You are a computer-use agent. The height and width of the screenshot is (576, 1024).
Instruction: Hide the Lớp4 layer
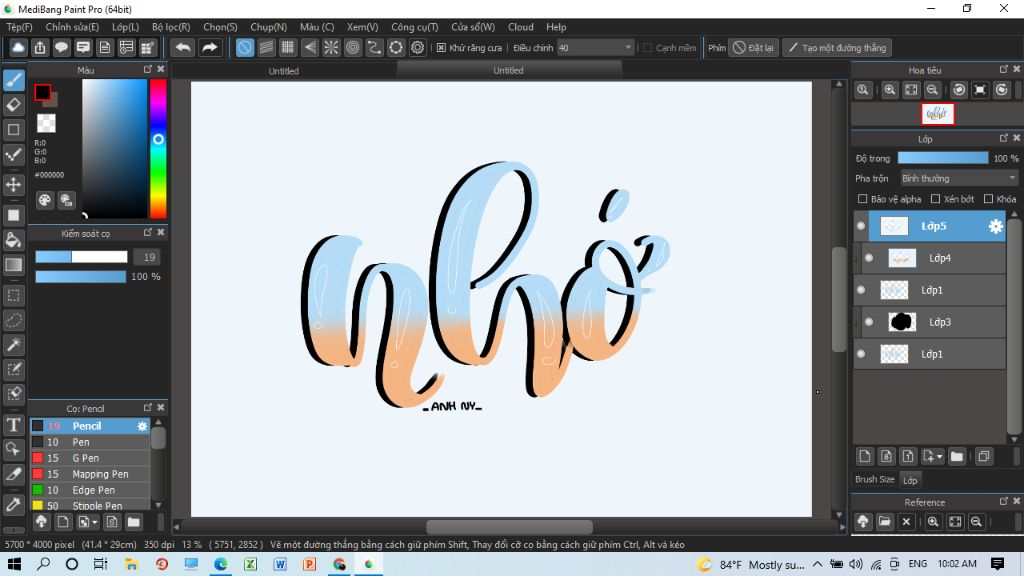[869, 258]
